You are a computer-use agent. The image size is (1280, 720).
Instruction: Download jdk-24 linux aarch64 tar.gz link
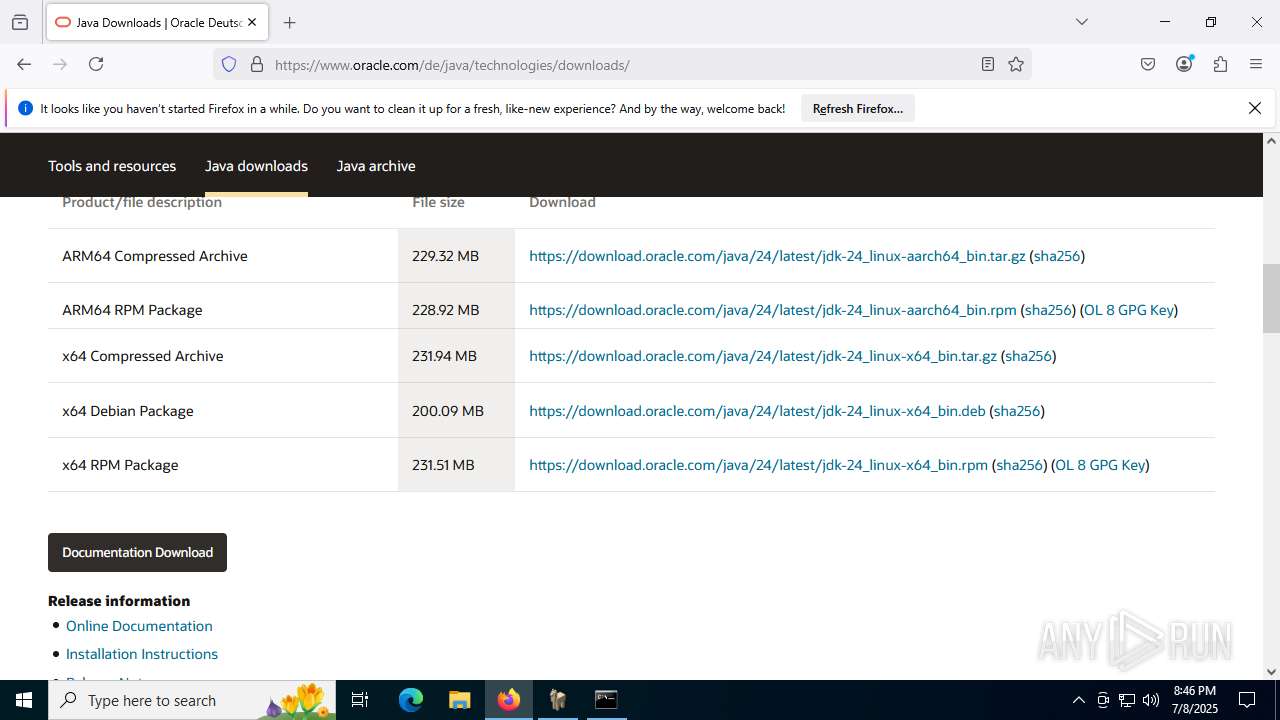pos(777,256)
